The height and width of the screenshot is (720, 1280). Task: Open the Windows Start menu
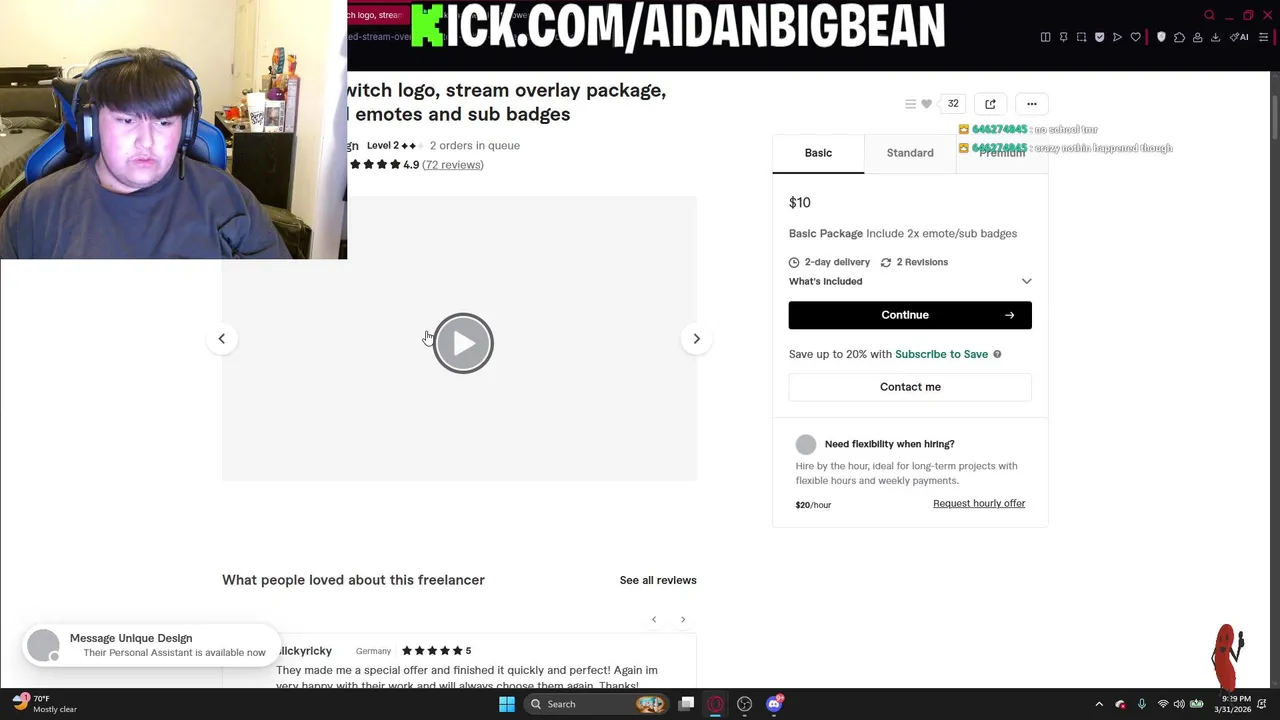(507, 704)
